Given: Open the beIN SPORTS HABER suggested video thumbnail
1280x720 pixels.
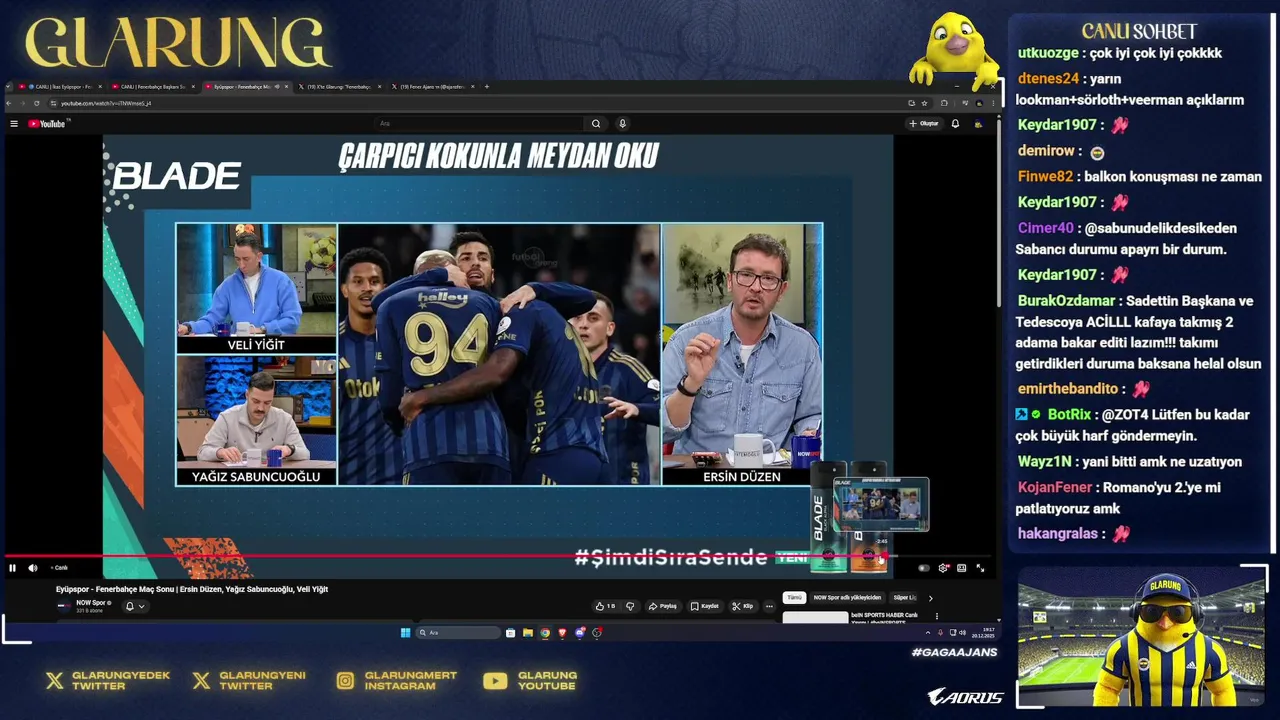Looking at the screenshot, I should (815, 617).
